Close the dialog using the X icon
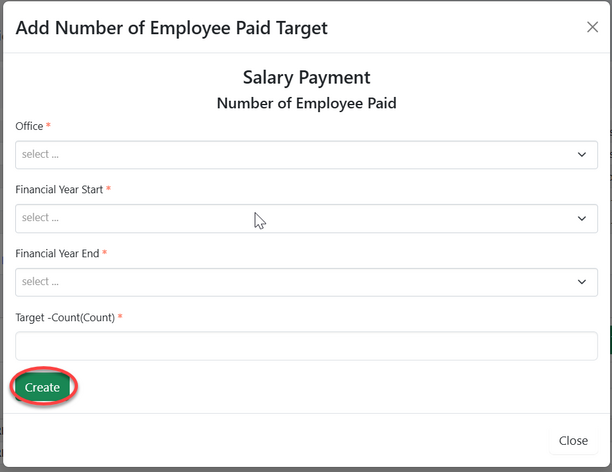 (592, 27)
